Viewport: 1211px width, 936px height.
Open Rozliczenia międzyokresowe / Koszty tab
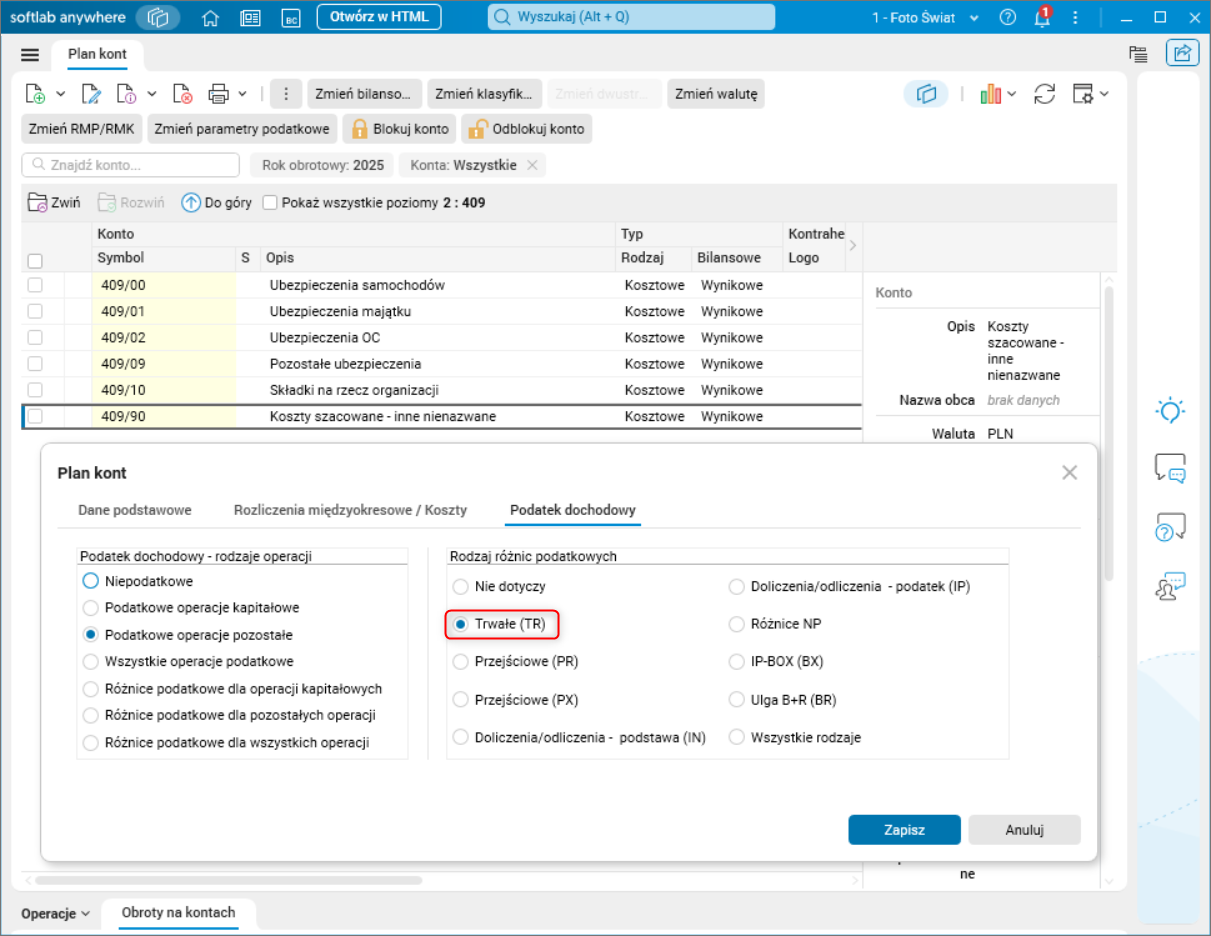[x=350, y=510]
